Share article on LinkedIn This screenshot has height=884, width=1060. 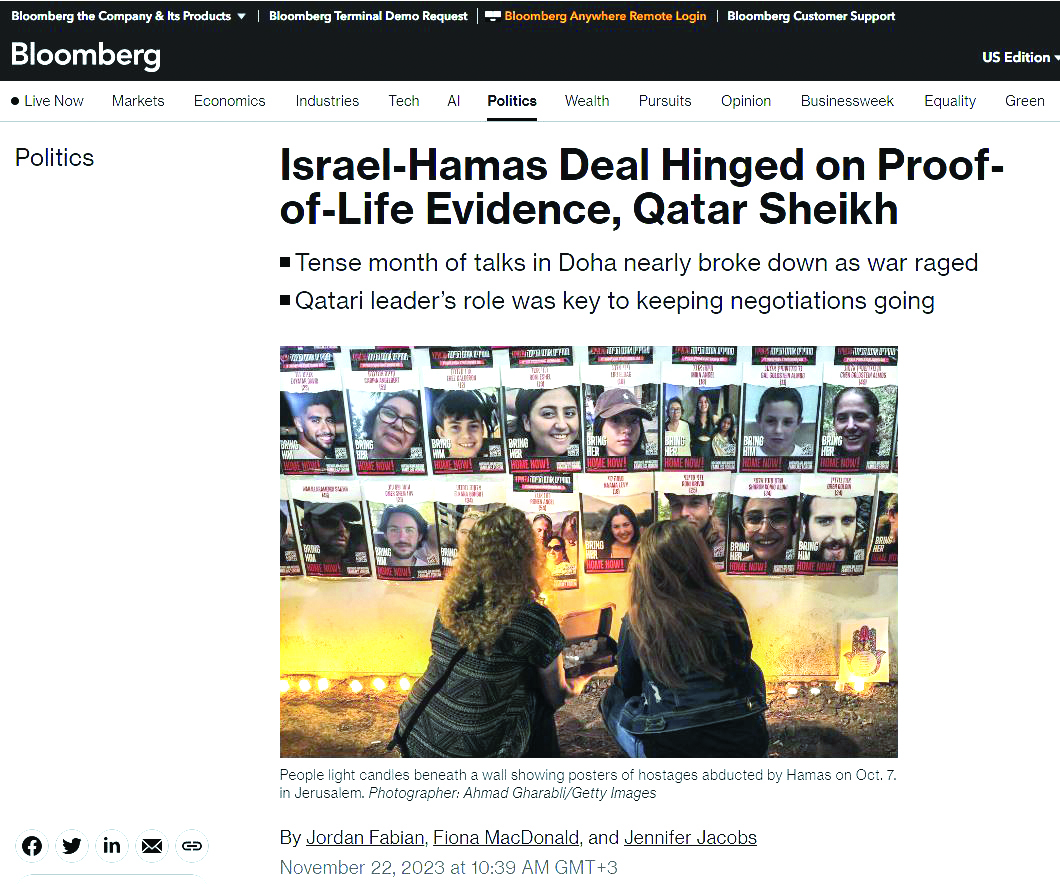[112, 845]
